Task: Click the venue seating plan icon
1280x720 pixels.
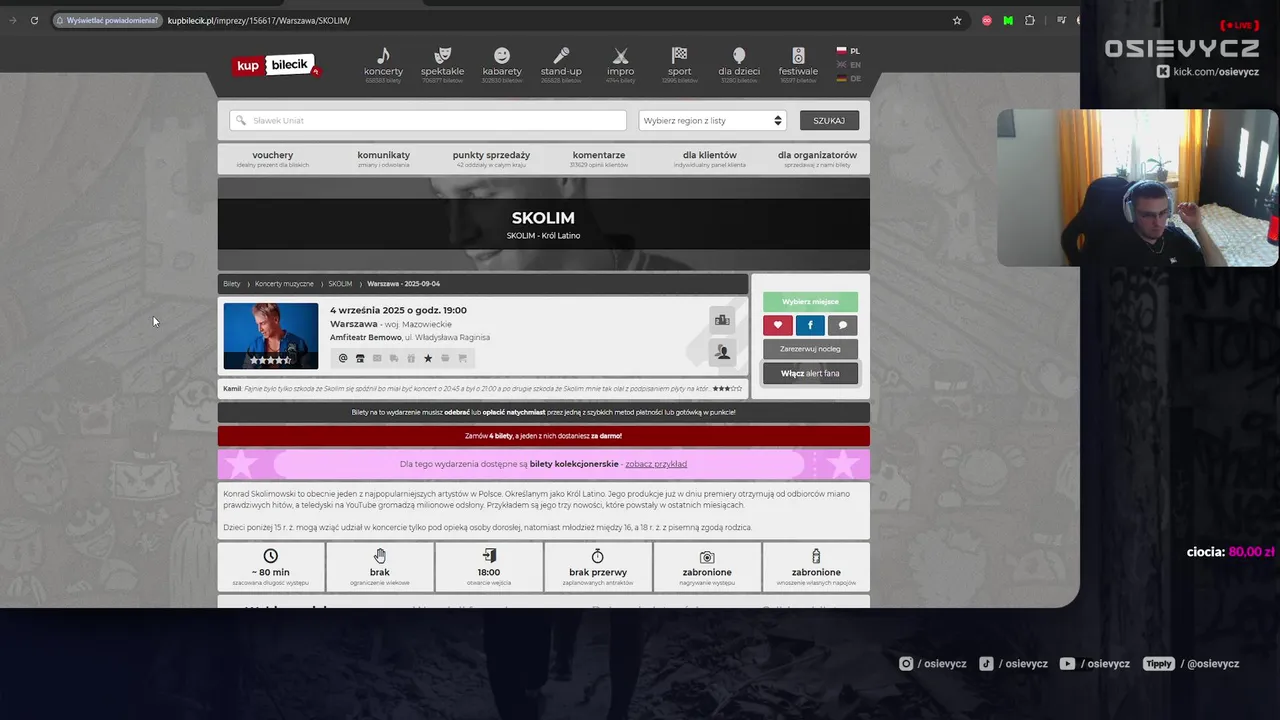Action: pos(722,320)
